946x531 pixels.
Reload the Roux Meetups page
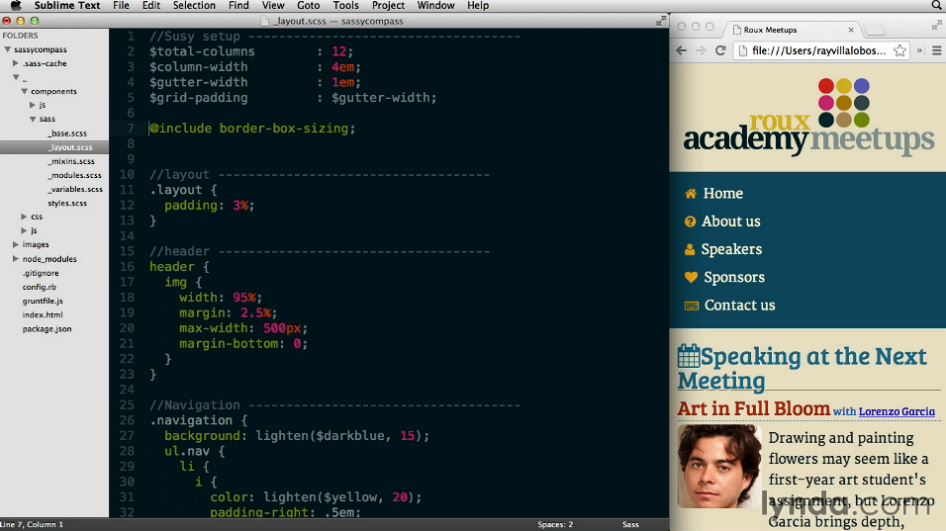(x=720, y=51)
